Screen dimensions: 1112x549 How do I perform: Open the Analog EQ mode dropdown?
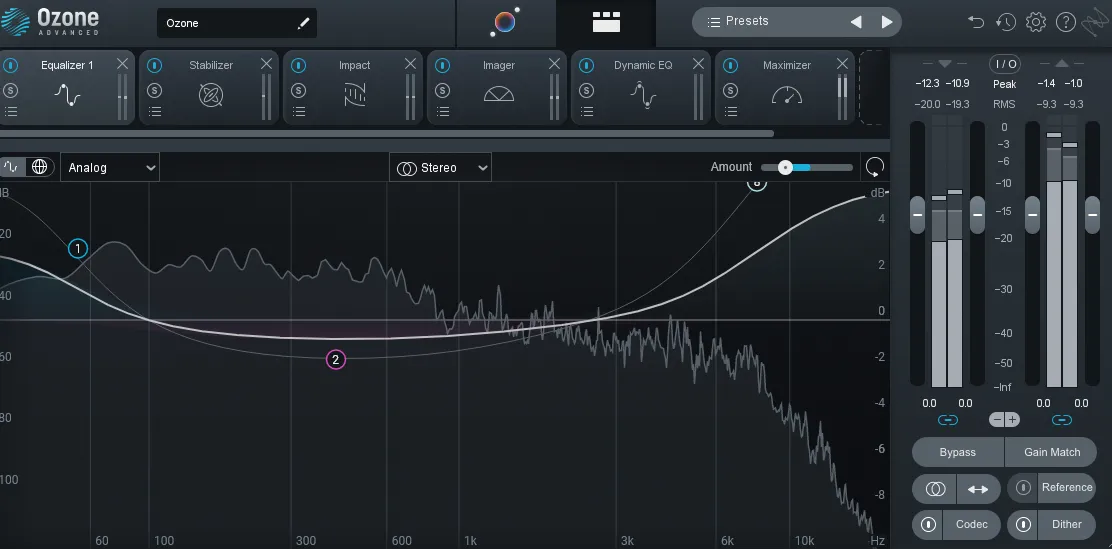pos(110,167)
